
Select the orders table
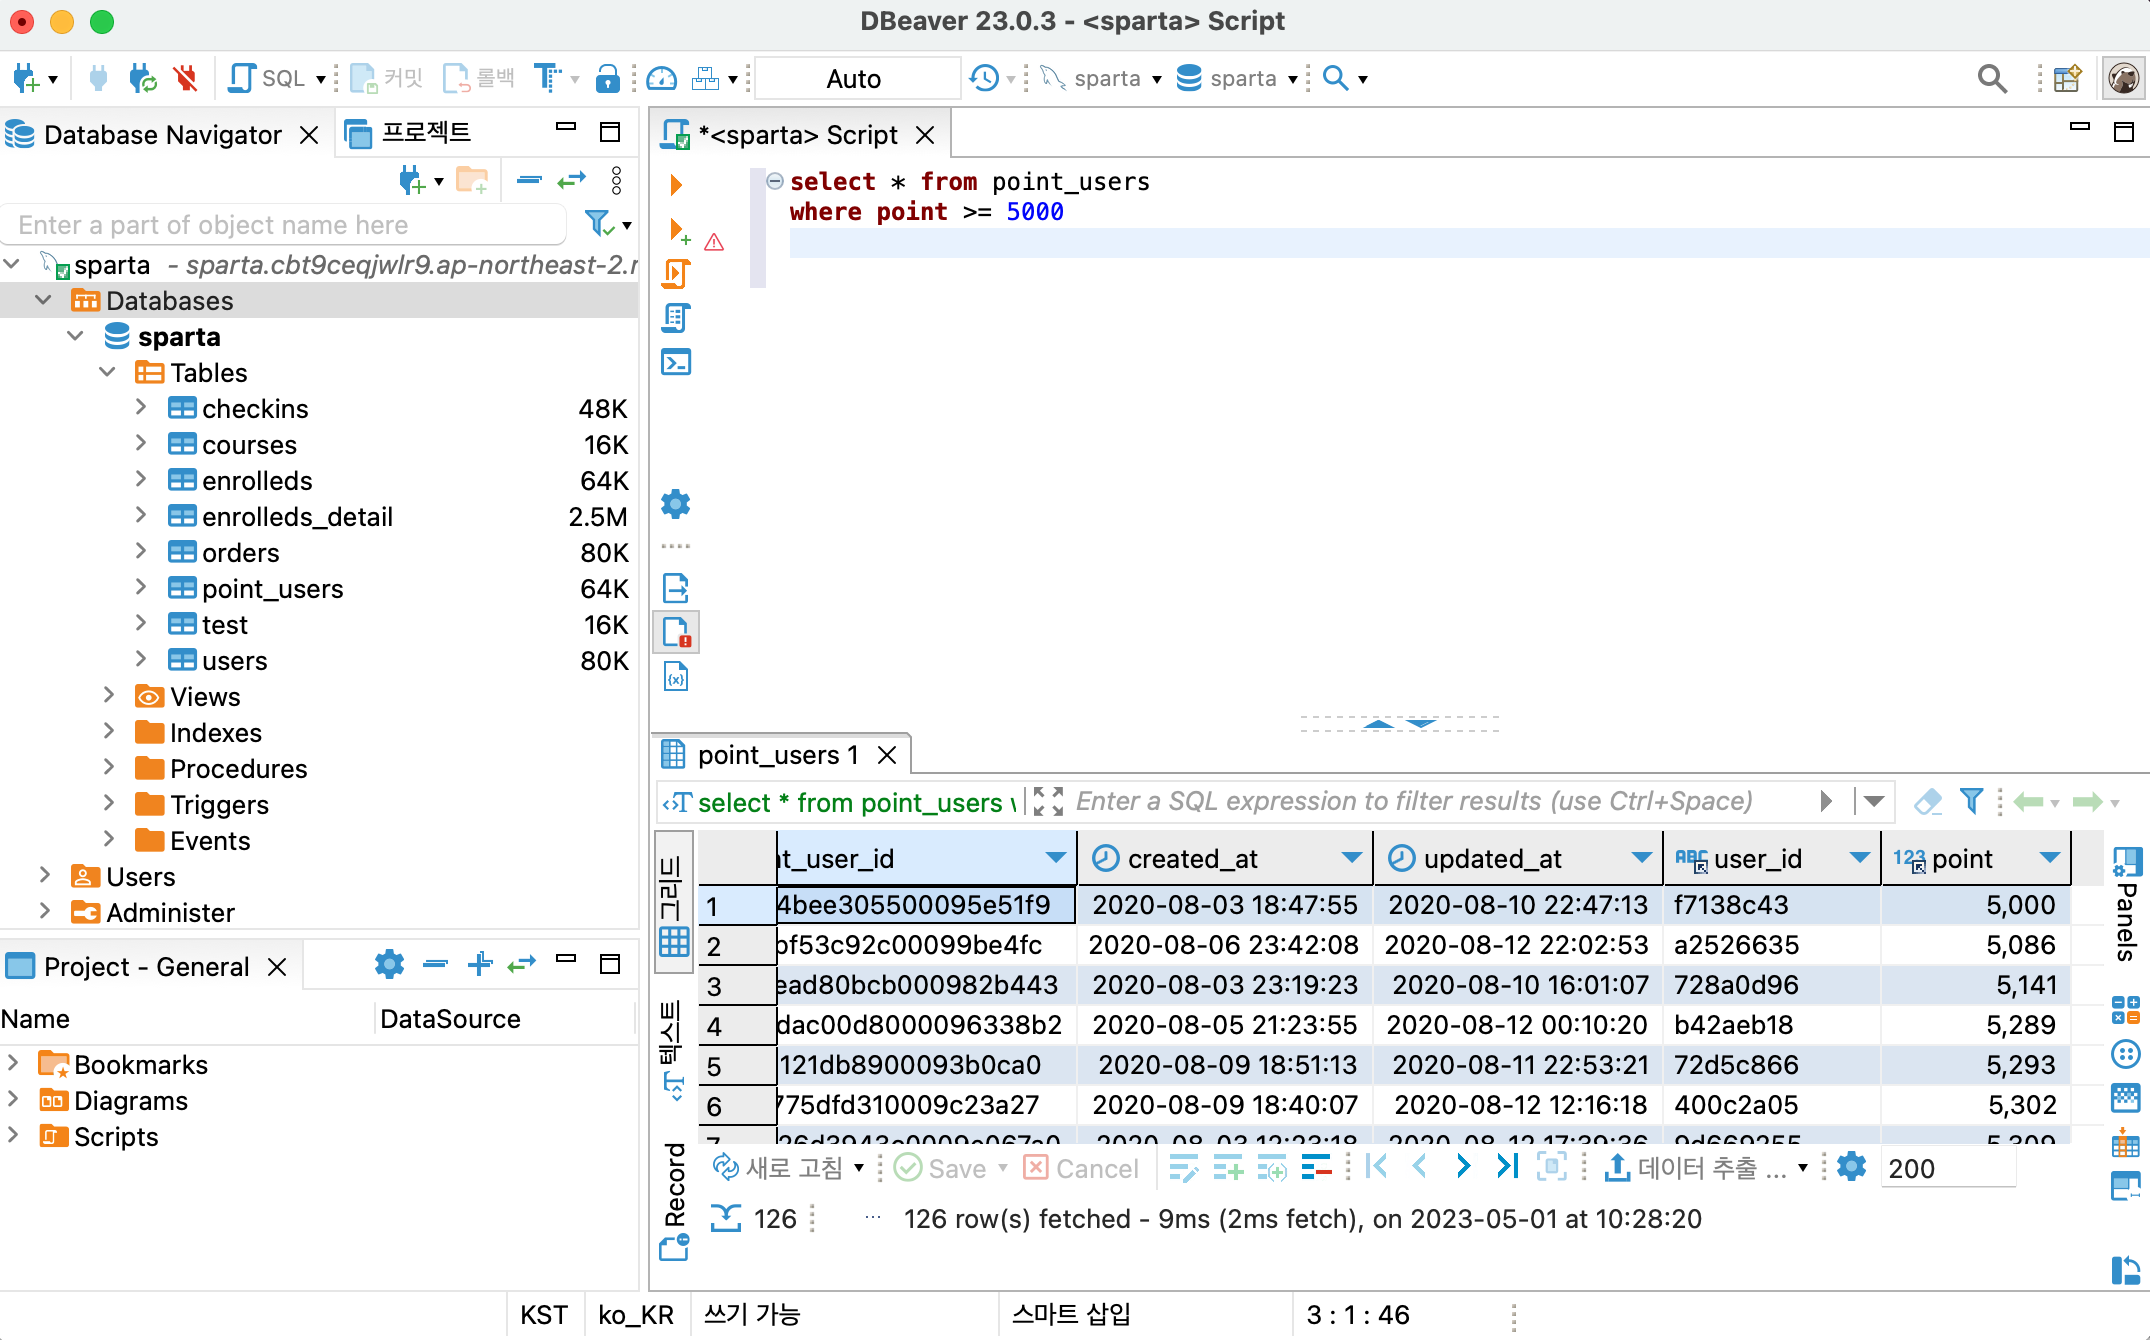point(240,553)
